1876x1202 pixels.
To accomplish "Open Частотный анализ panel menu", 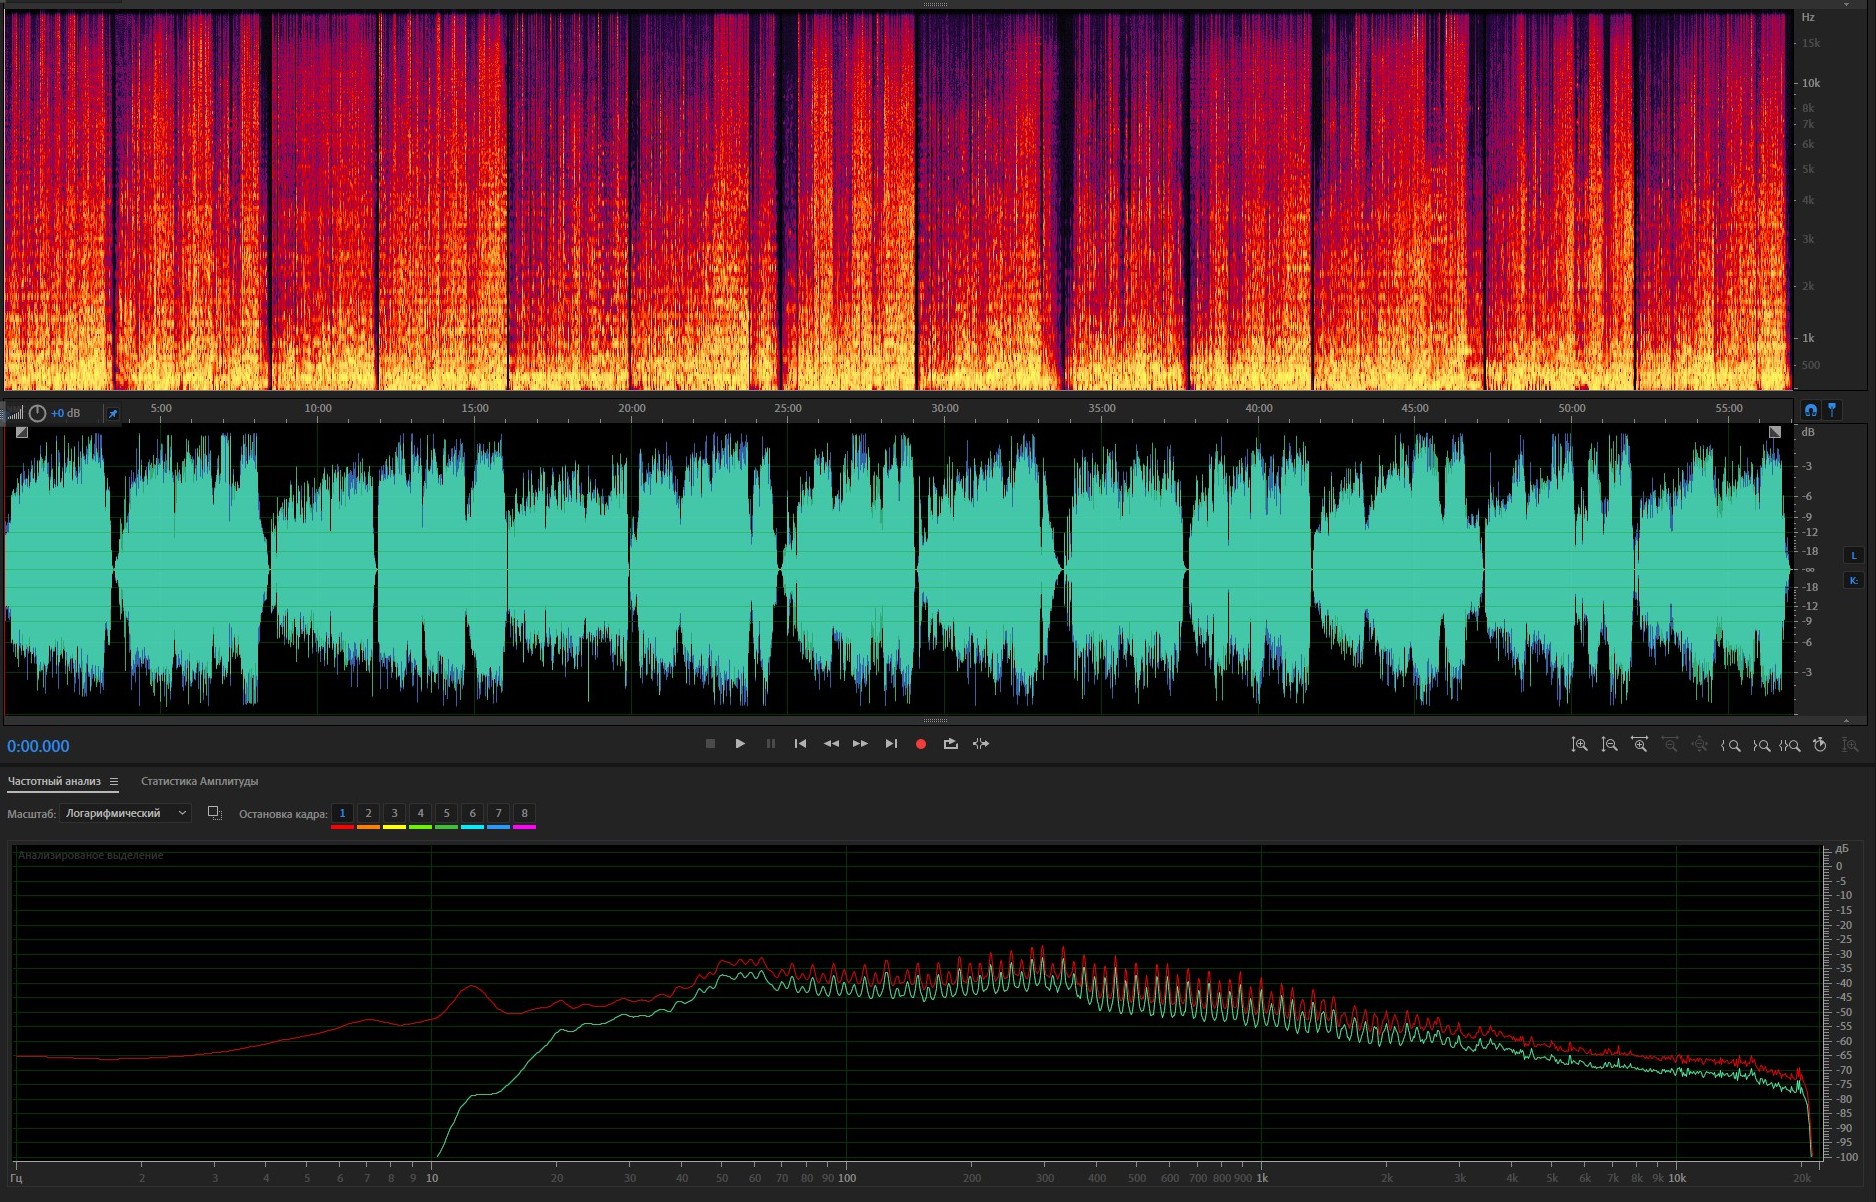I will coord(114,782).
